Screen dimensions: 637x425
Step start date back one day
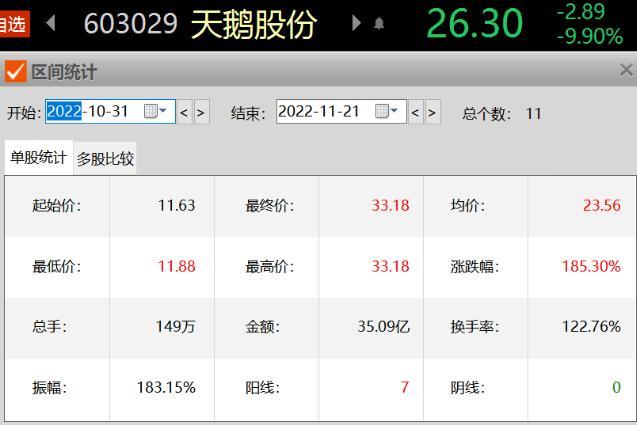[x=184, y=113]
